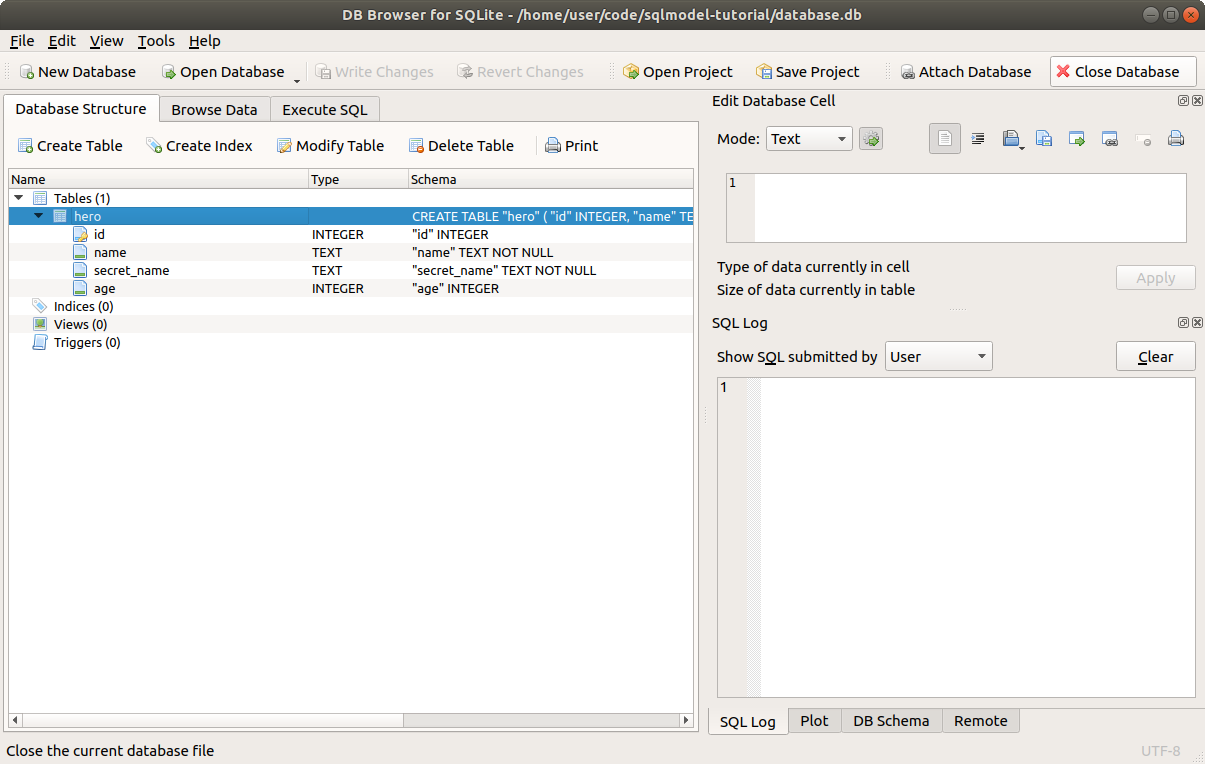The width and height of the screenshot is (1205, 764).
Task: Click the Create Table icon
Action: (x=25, y=146)
